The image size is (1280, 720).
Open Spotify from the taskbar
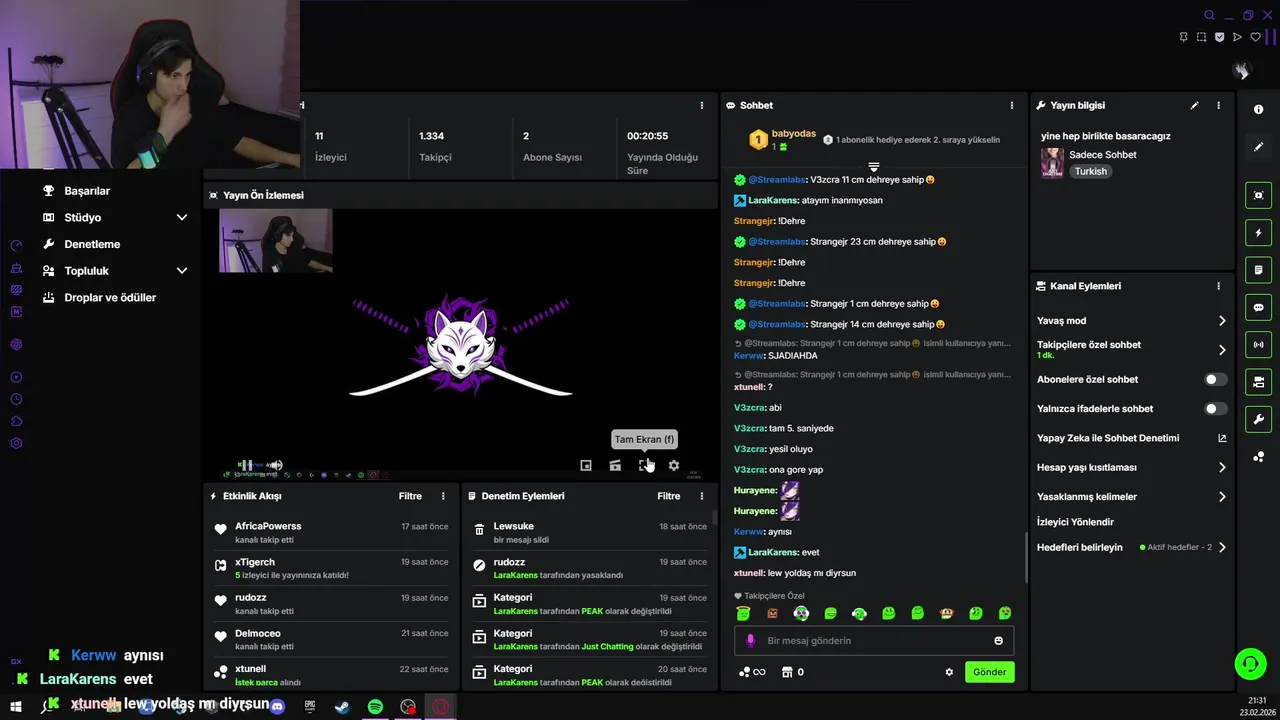point(375,707)
